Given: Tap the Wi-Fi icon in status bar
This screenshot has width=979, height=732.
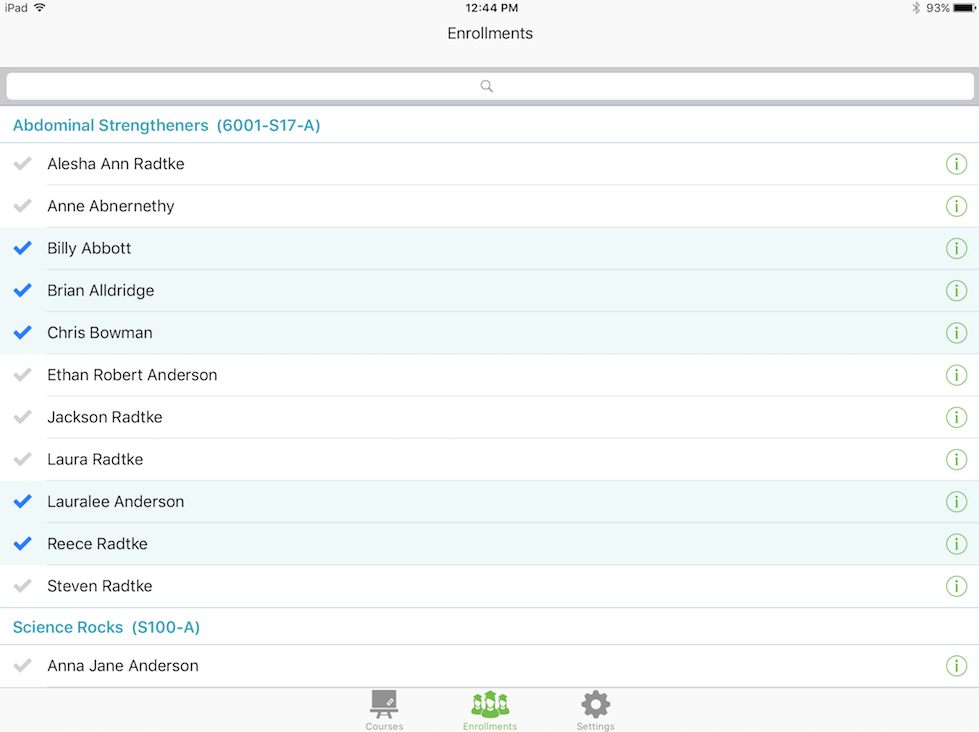Looking at the screenshot, I should (40, 7).
